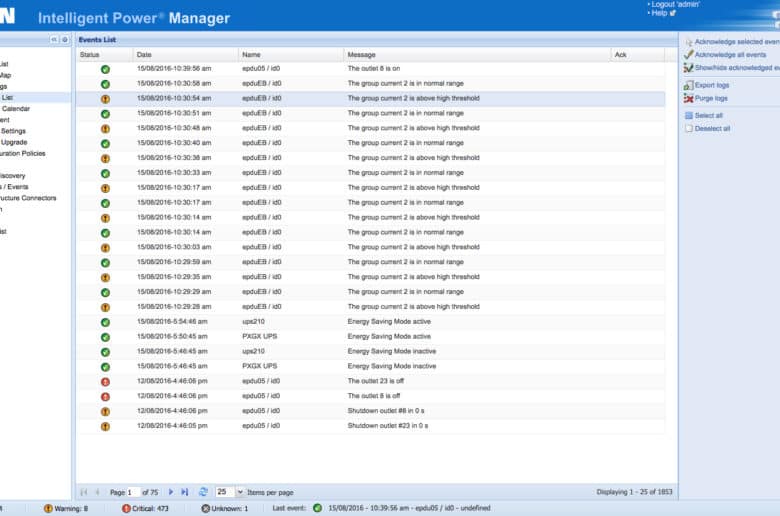Click the Export logs icon
Screen dimensions: 780x516
coord(688,85)
